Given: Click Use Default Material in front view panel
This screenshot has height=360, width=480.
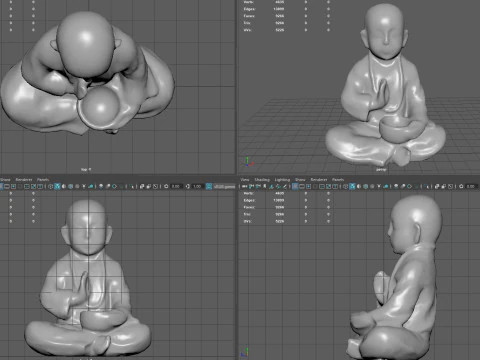Looking at the screenshot, I should [x=64, y=186].
